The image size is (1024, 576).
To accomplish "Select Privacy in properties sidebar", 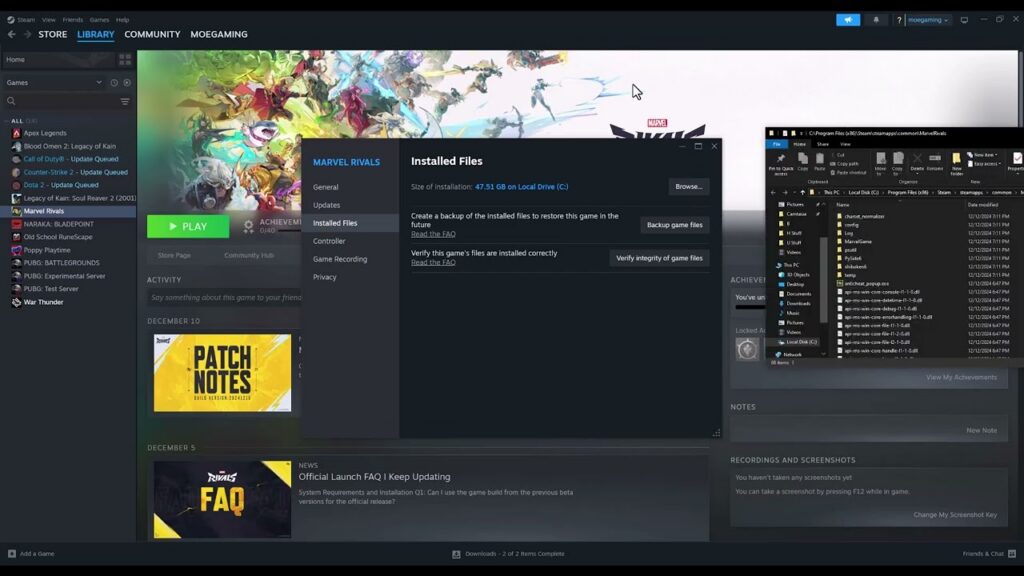I will [325, 277].
